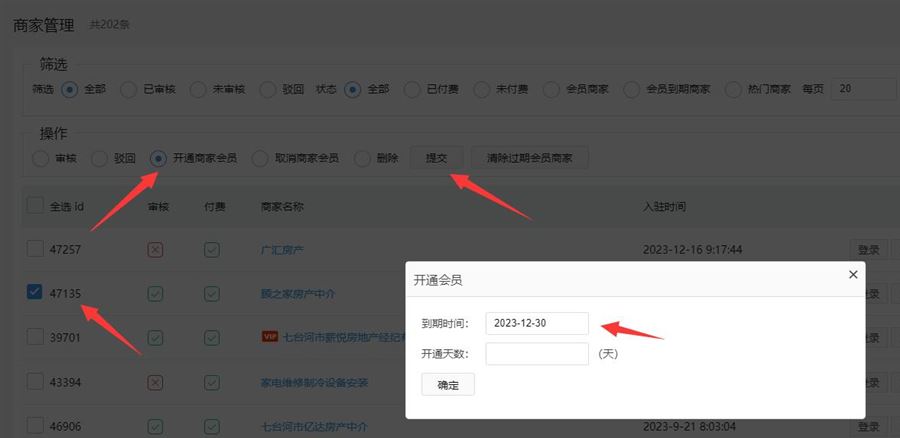Select the 取消商家会员 radio option
The width and height of the screenshot is (900, 438).
coord(259,158)
